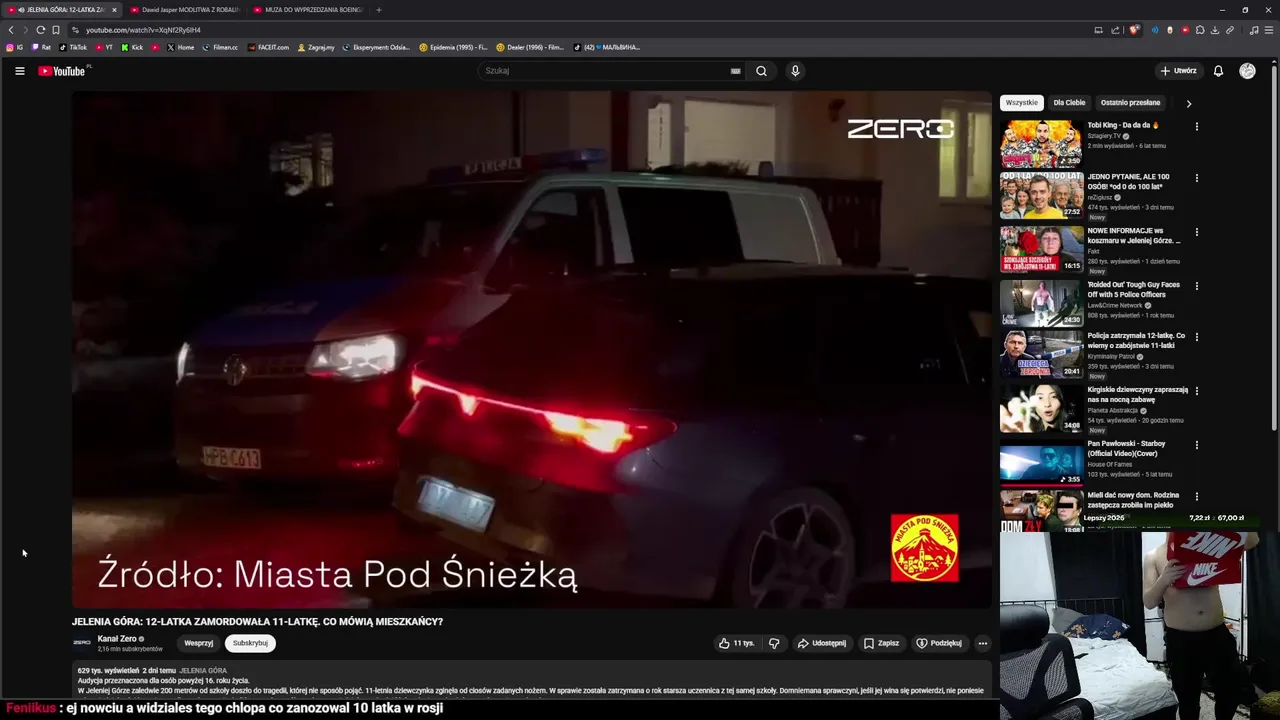Subscribe to Kanał Zero with Subskrybuj
Viewport: 1280px width, 720px height.
tap(250, 643)
